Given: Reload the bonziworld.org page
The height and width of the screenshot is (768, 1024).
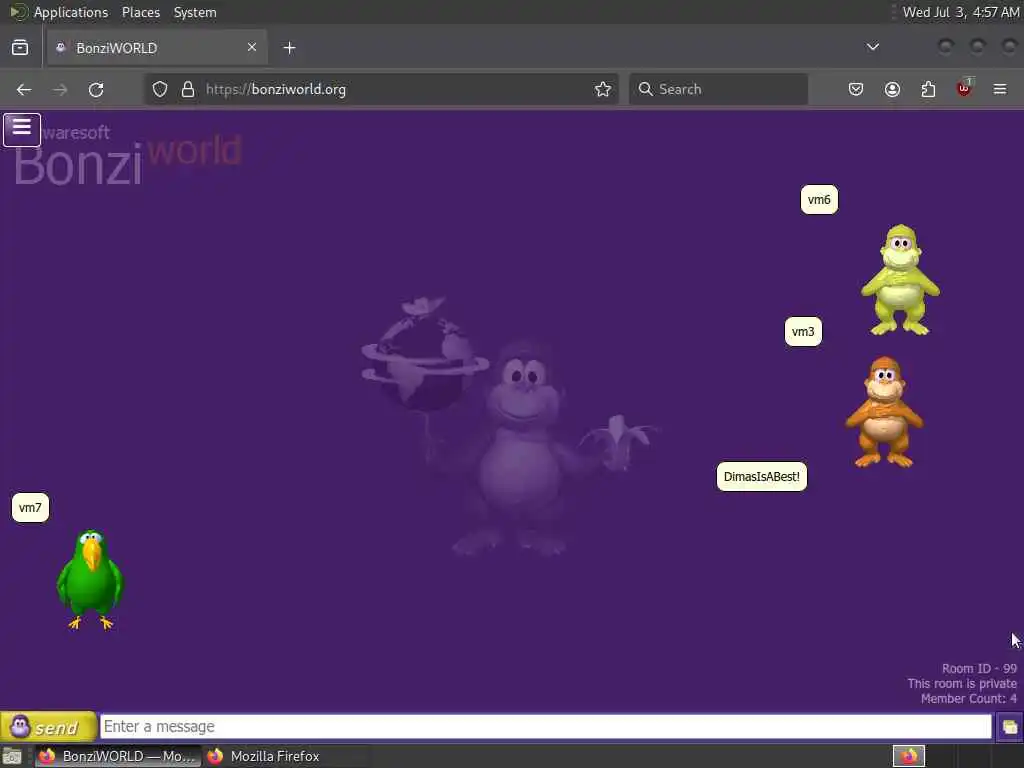Looking at the screenshot, I should click(x=96, y=89).
